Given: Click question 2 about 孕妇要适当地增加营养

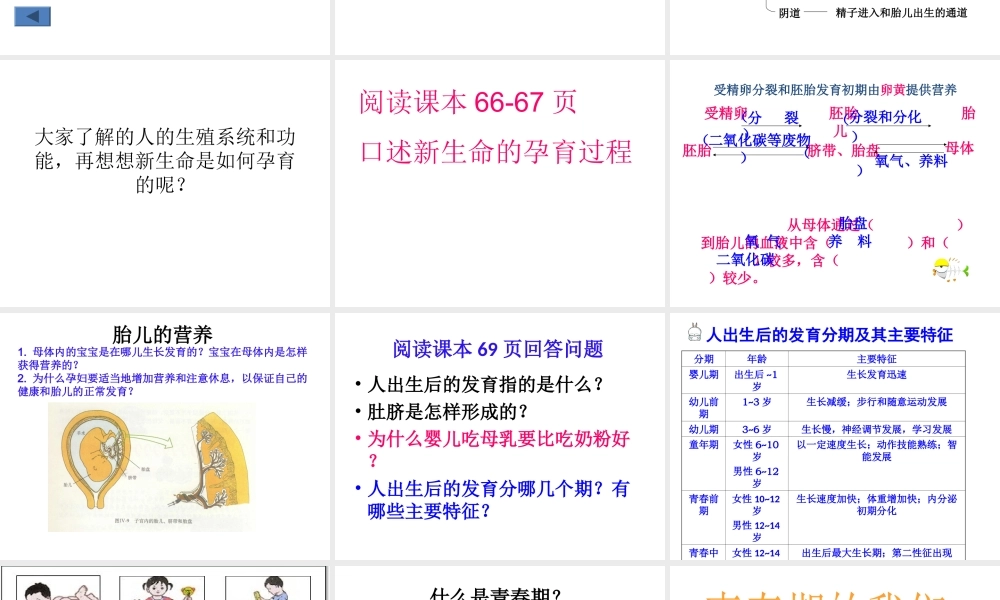Looking at the screenshot, I should (x=163, y=384).
